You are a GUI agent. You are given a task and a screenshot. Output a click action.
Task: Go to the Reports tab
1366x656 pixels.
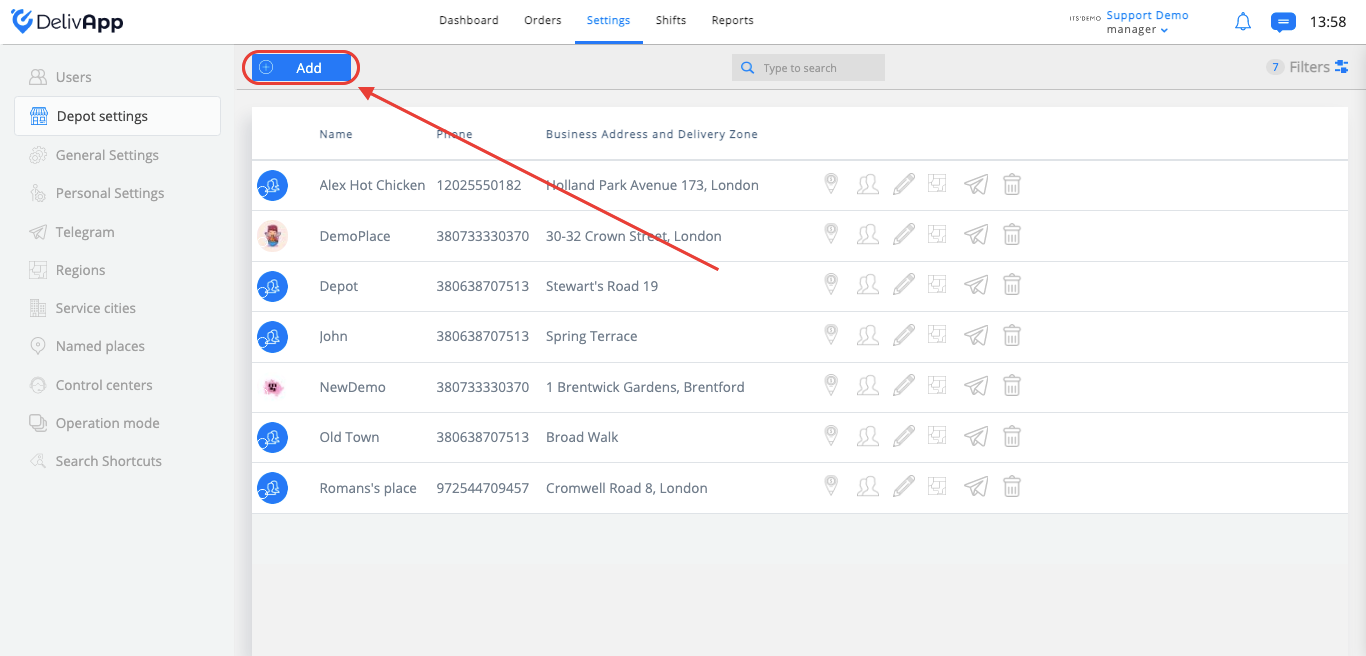click(732, 20)
